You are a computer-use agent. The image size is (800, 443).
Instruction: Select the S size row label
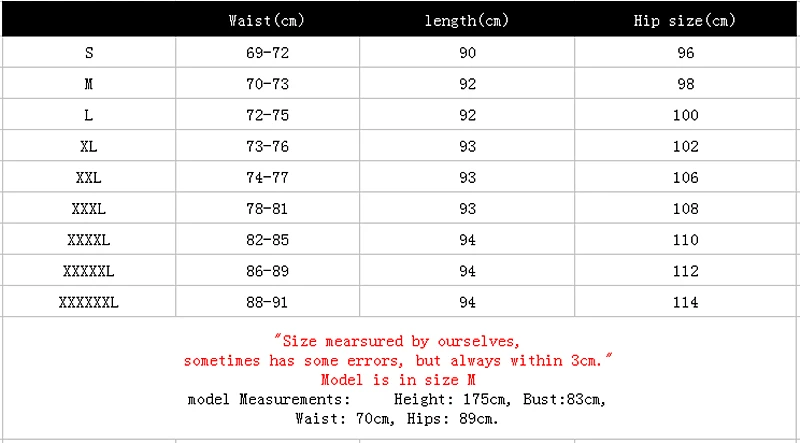(x=89, y=53)
